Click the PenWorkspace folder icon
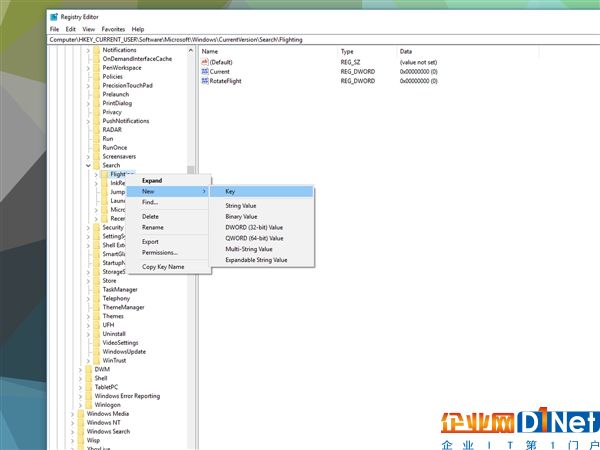Screen dimensions: 600x450 pos(96,68)
